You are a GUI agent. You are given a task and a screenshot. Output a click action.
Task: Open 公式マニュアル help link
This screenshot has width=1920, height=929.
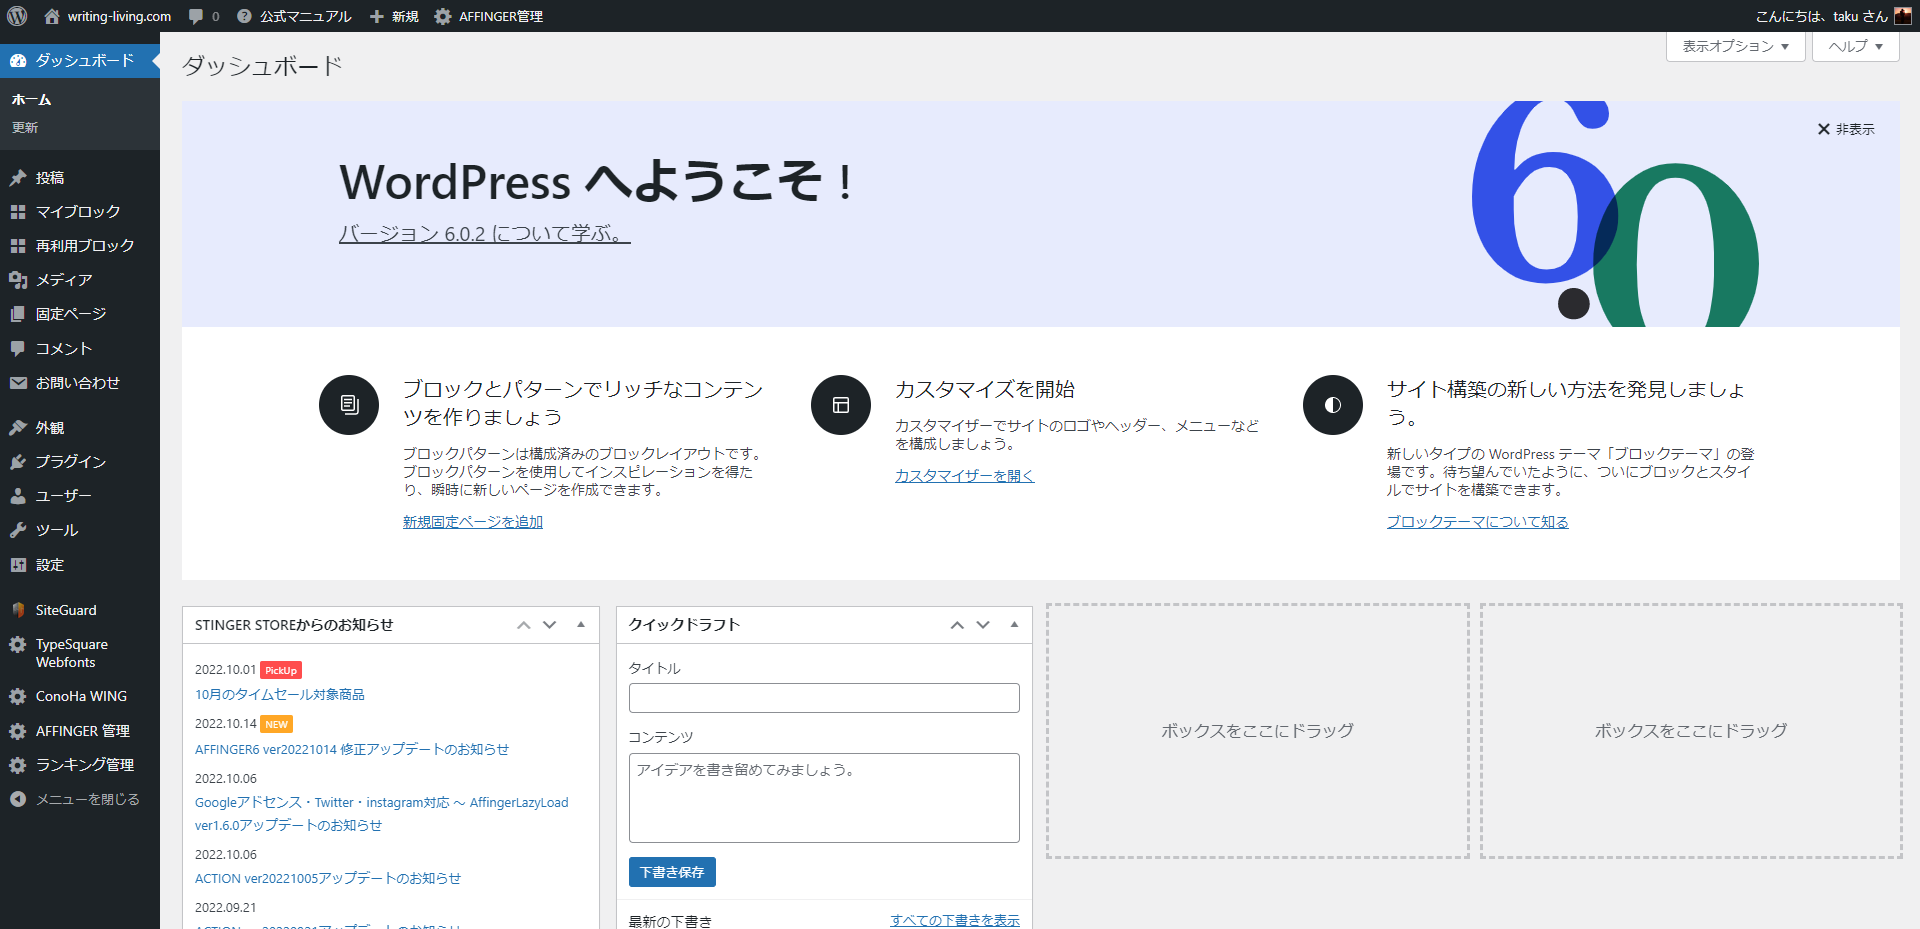[294, 16]
